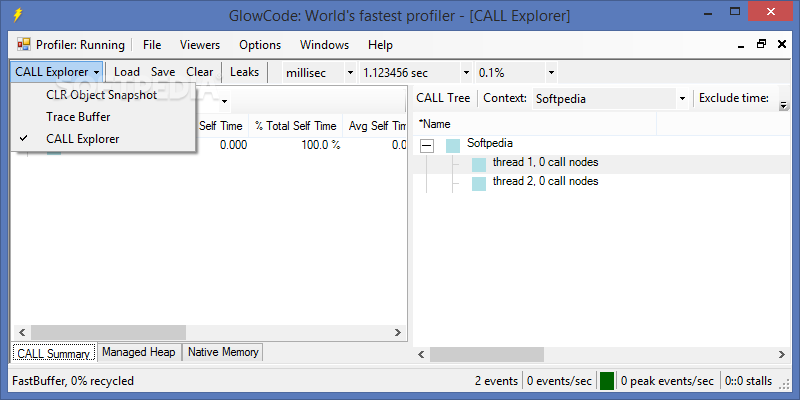Collapse the Softpedia tree node
800x400 pixels.
coord(427,146)
